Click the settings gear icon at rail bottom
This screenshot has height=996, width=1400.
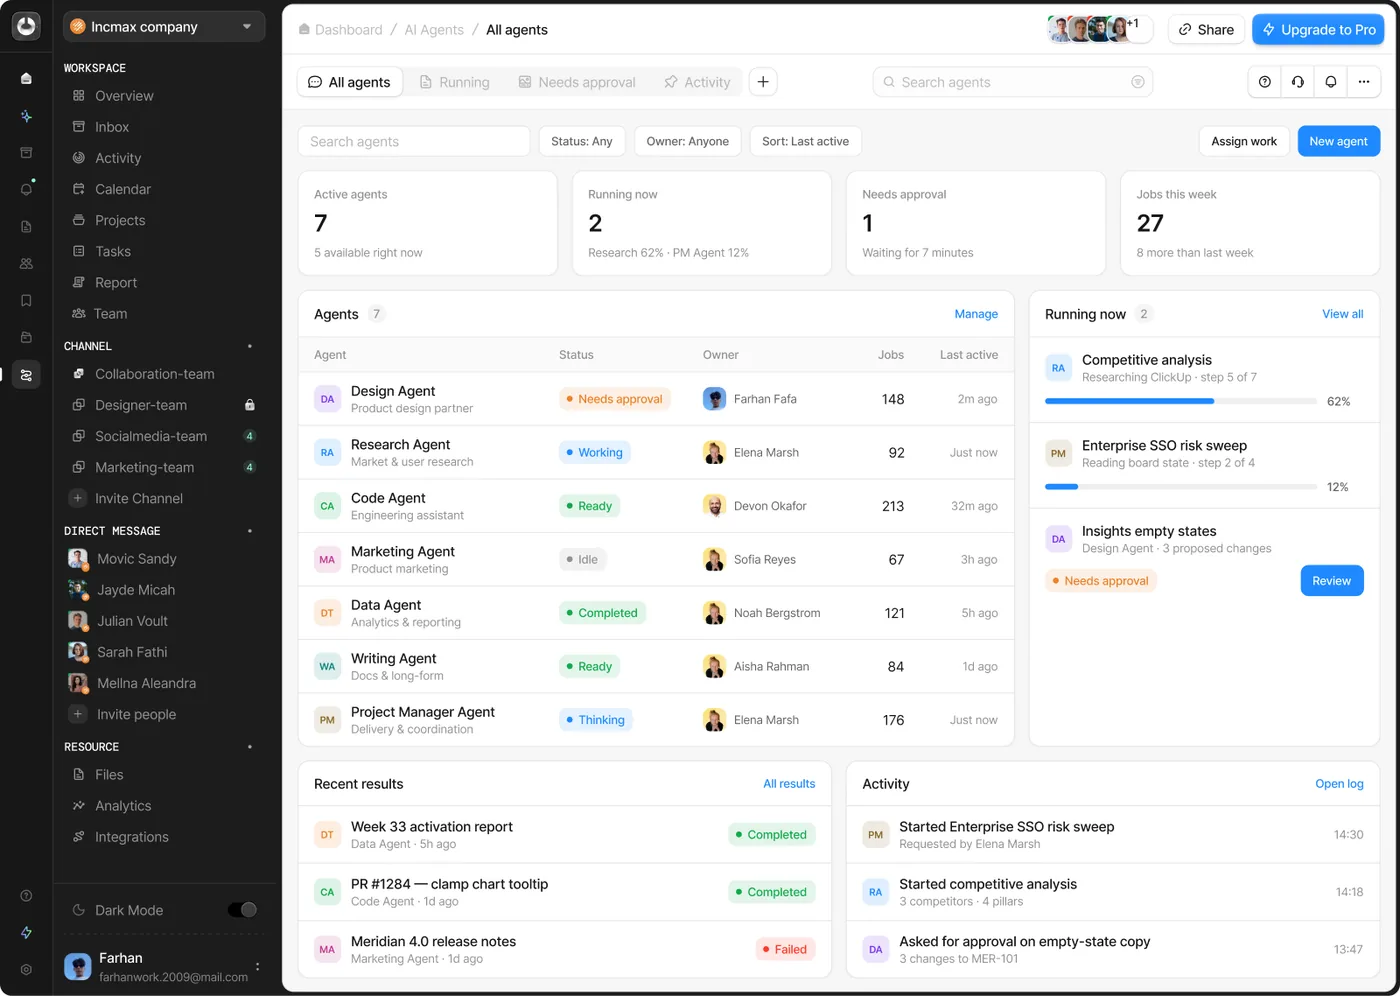click(26, 969)
